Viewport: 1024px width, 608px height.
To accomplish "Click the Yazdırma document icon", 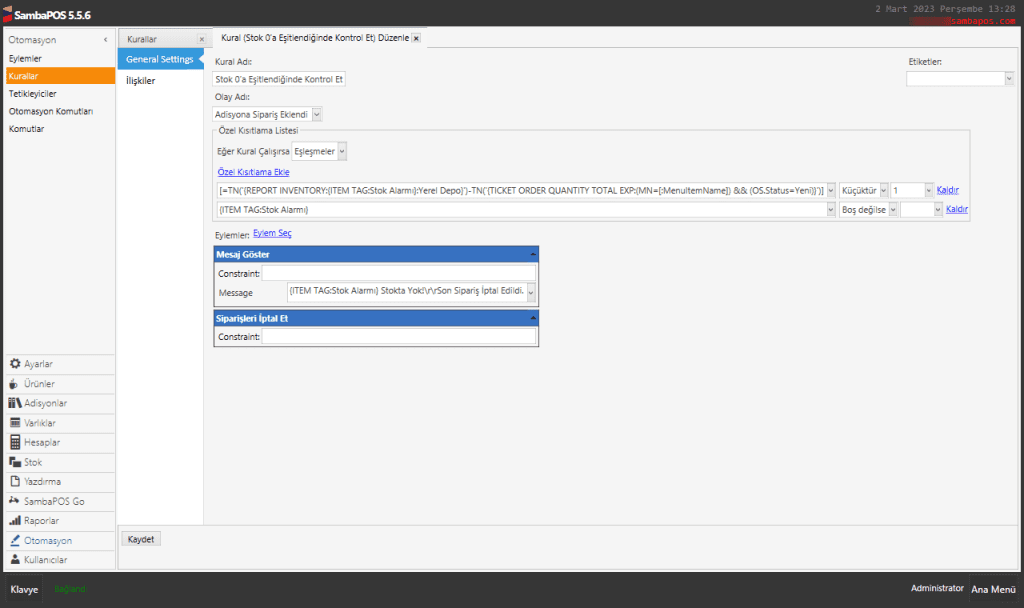I will pyautogui.click(x=15, y=481).
